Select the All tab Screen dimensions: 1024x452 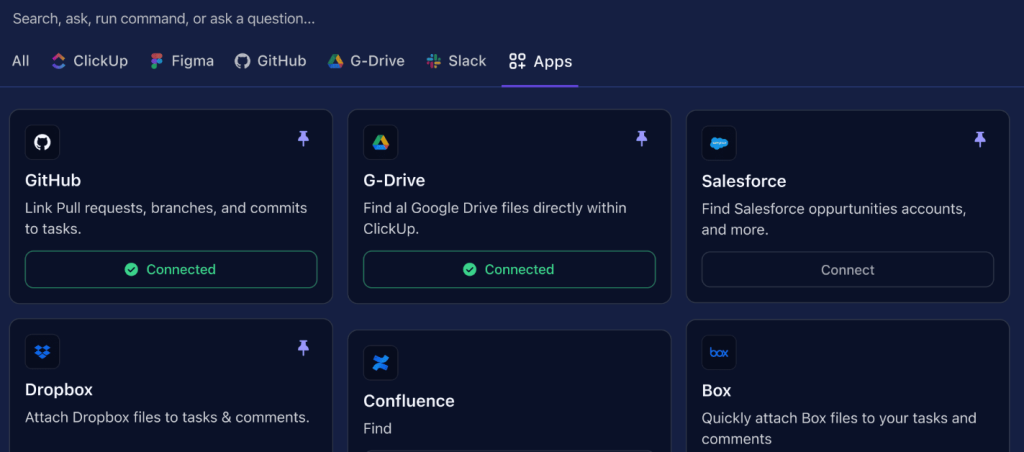(x=20, y=61)
